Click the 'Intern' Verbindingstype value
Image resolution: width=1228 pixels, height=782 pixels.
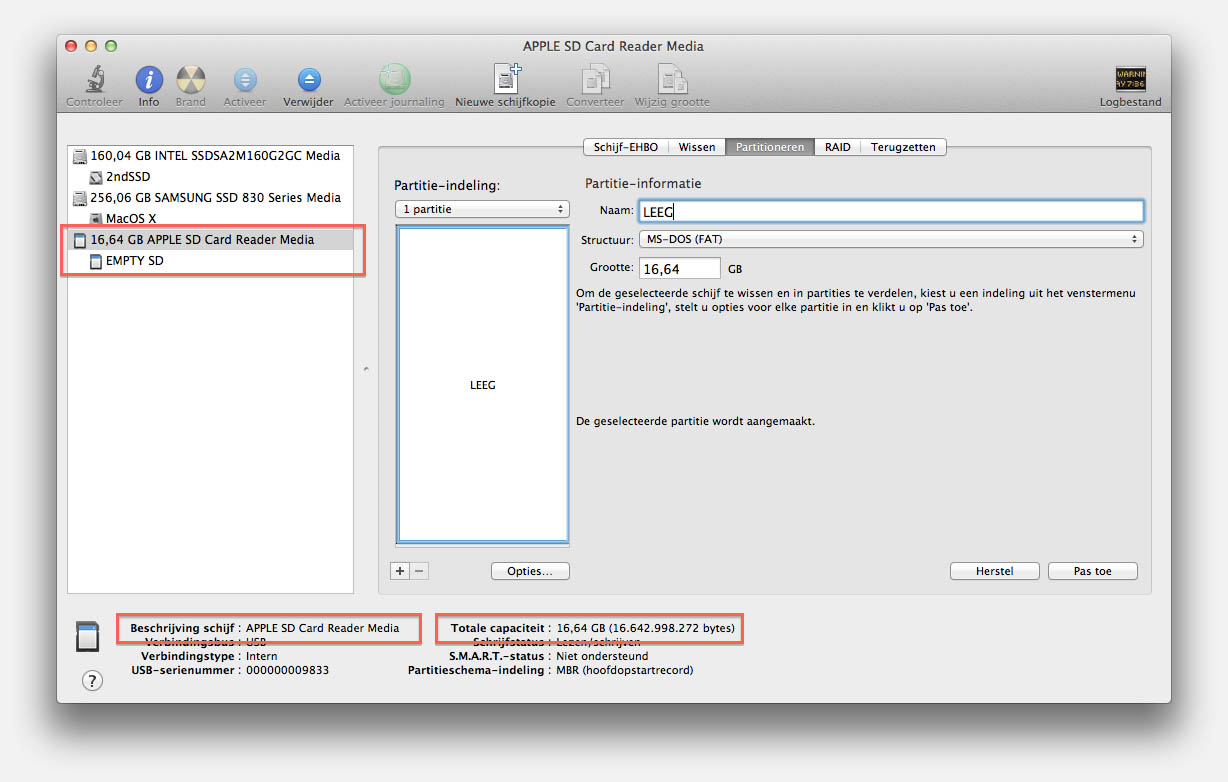(262, 656)
